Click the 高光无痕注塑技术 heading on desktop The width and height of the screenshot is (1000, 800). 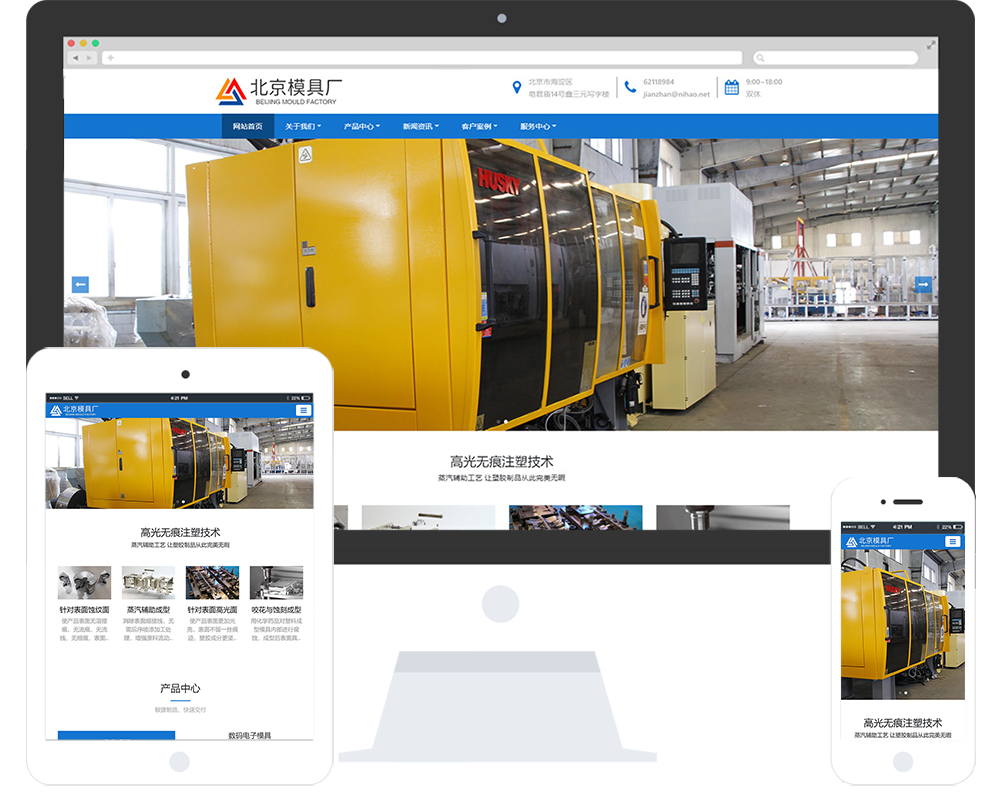coord(501,461)
